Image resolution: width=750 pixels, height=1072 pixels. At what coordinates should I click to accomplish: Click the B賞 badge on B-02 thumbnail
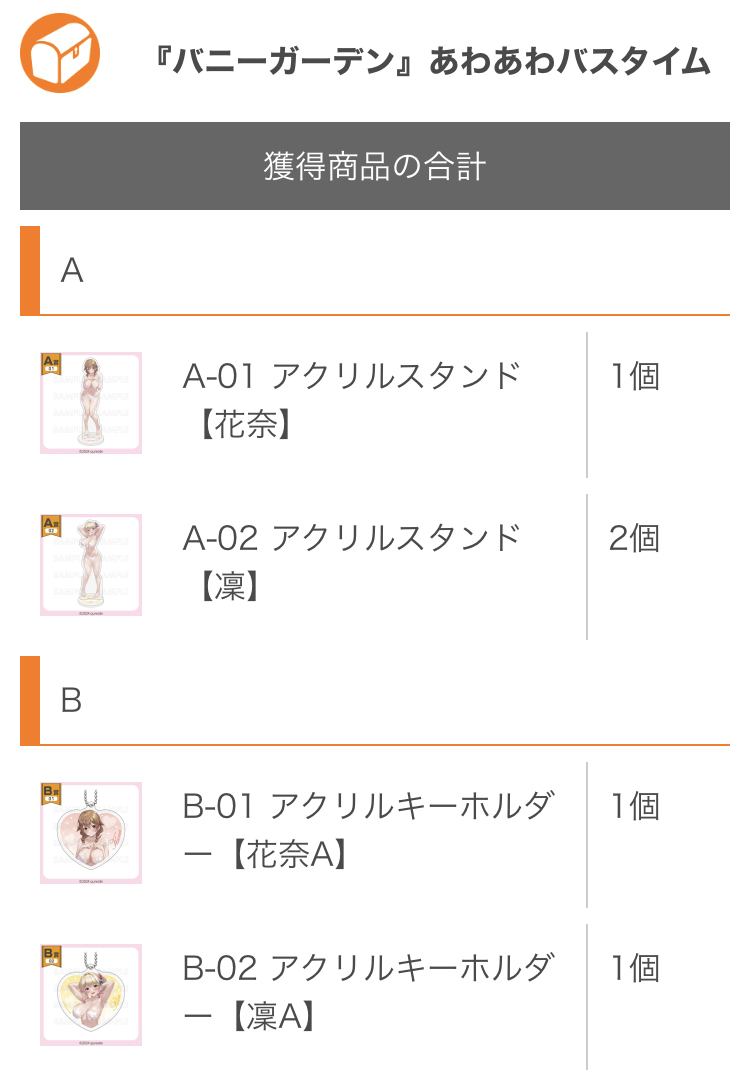tap(50, 955)
